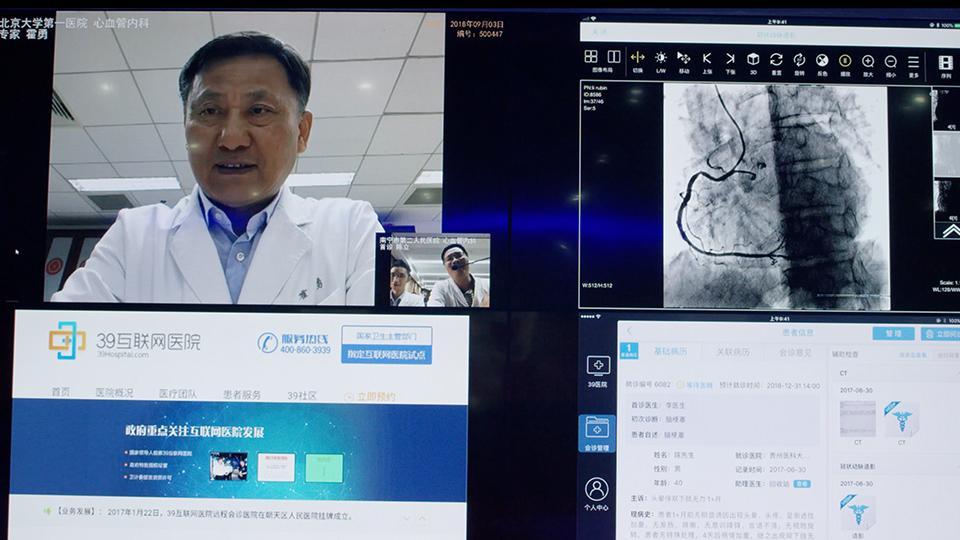Screen dimensions: 960x540
Task: Click the blue button right of 整理
Action: click(x=941, y=334)
